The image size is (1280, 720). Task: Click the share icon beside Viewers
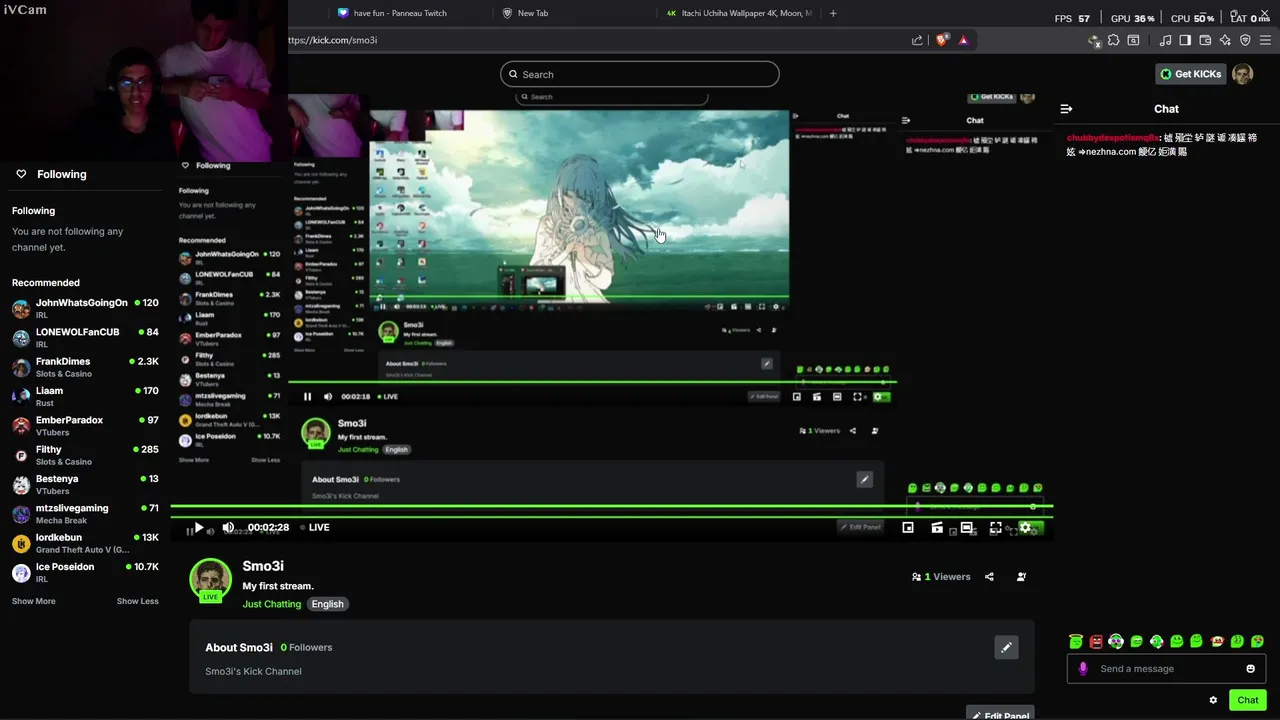[x=989, y=577]
